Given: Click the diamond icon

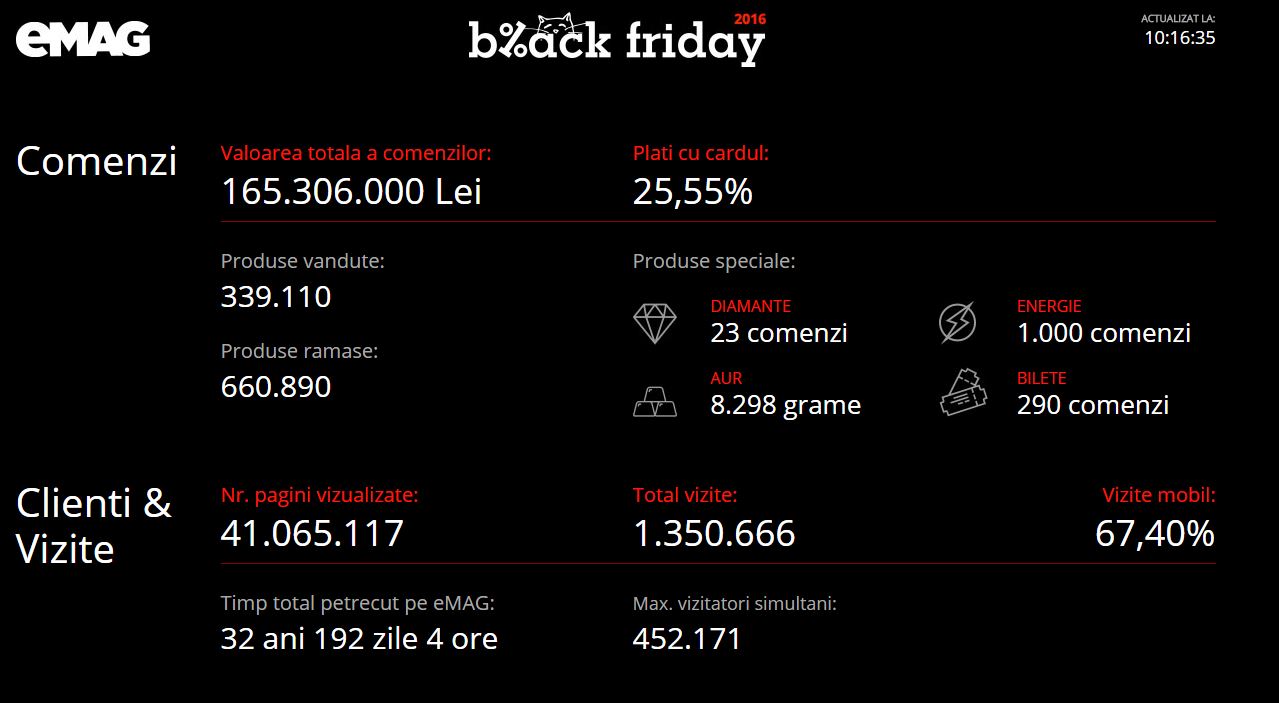Looking at the screenshot, I should coord(655,323).
